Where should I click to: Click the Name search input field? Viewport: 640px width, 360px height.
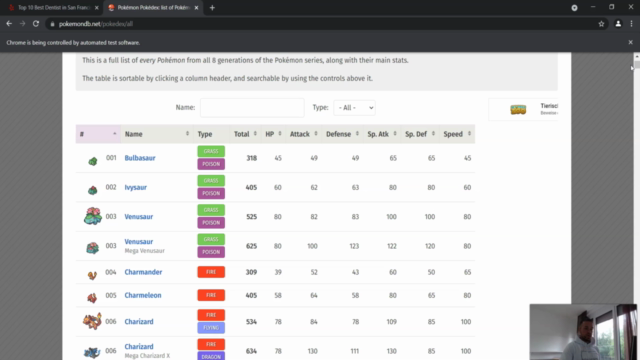click(x=252, y=108)
